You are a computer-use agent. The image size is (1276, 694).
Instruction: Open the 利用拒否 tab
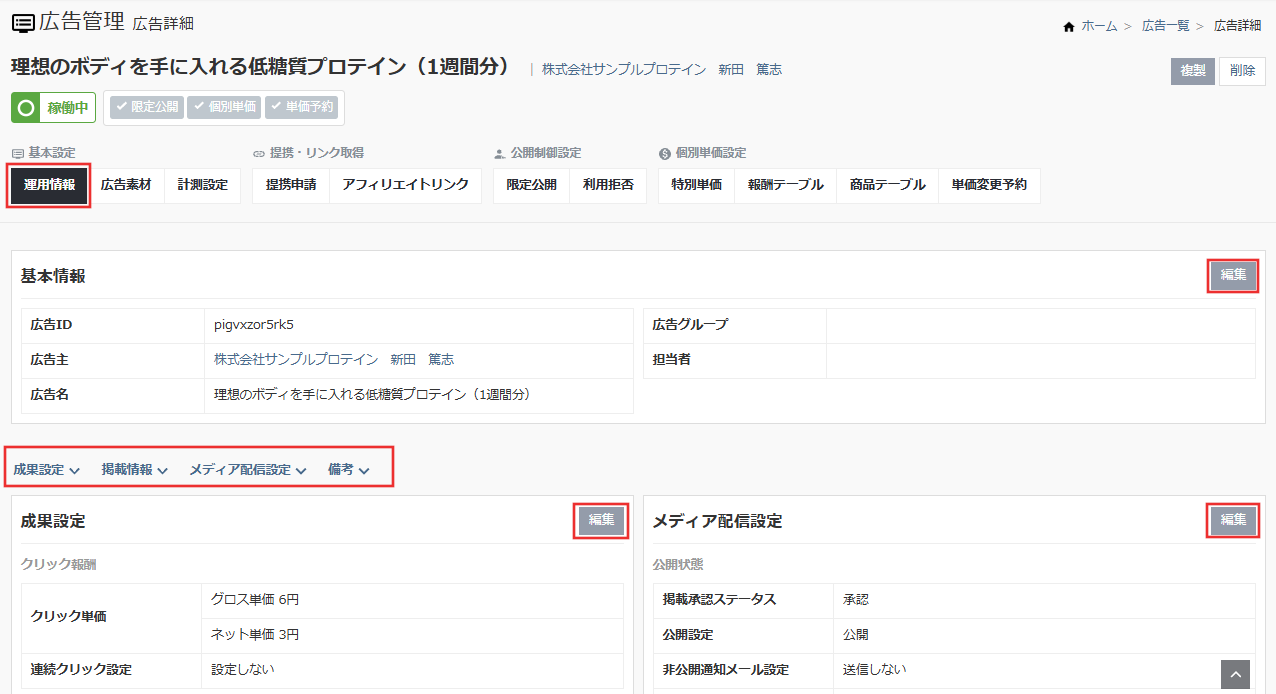pyautogui.click(x=609, y=185)
